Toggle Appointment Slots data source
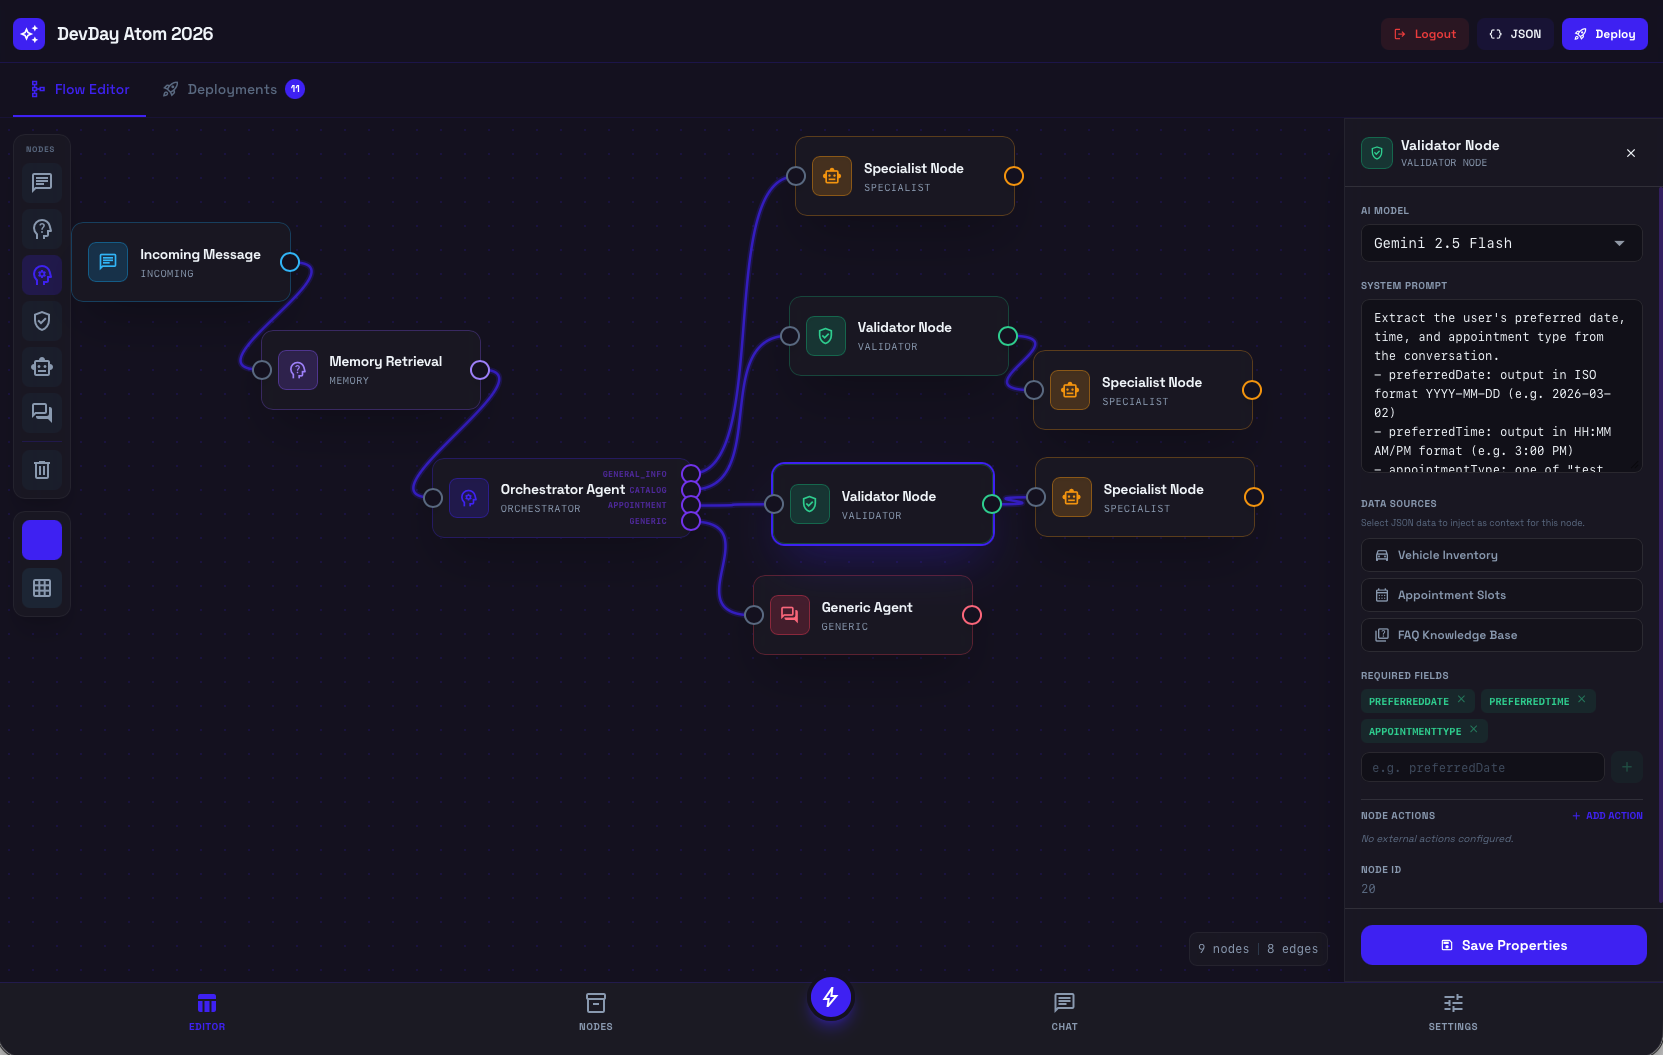Screen dimensions: 1663x1055 pos(1501,595)
